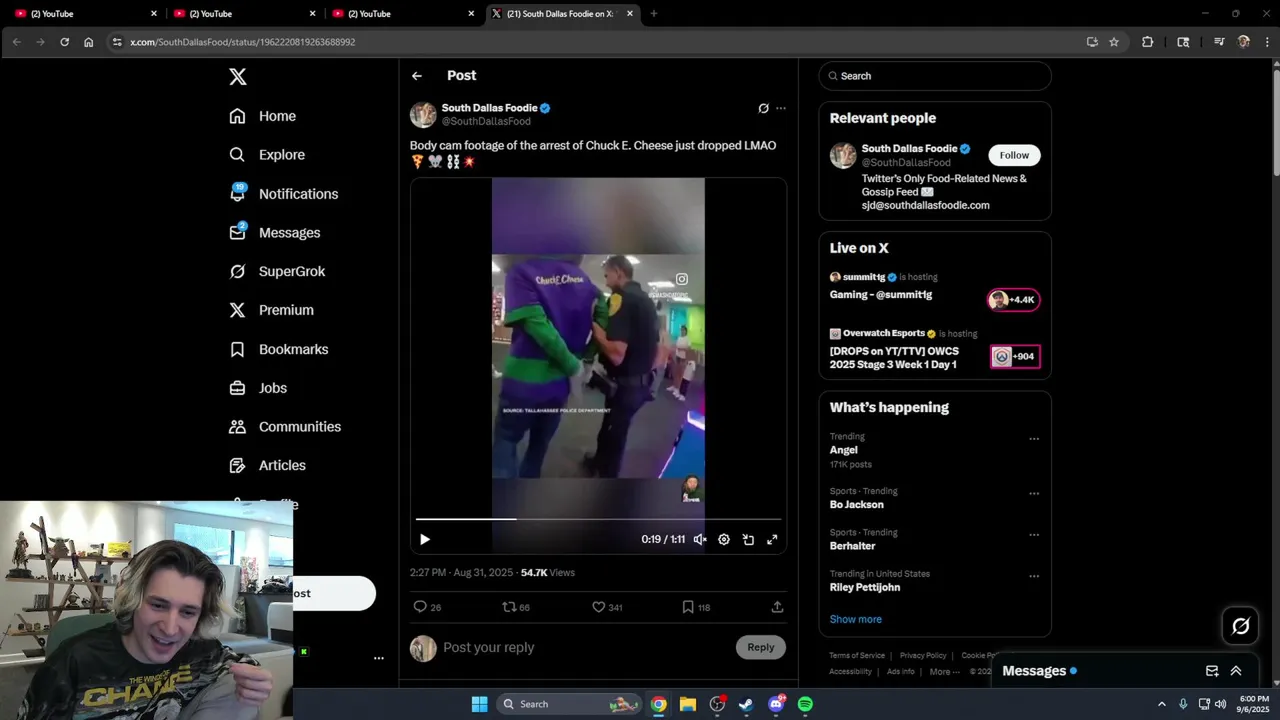
Task: Click the address bar URL
Action: click(x=243, y=42)
